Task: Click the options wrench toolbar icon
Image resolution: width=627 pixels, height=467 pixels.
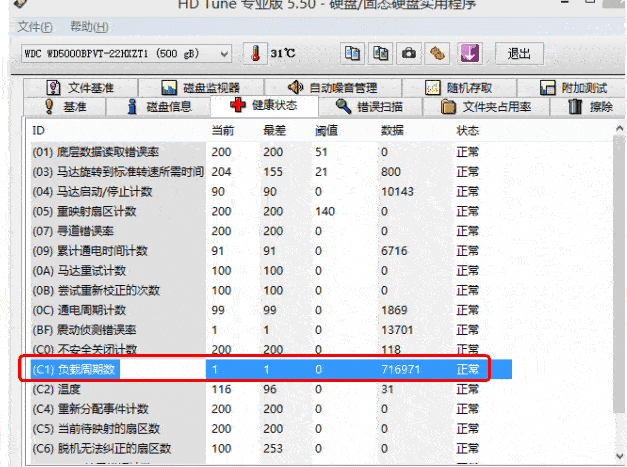Action: tap(437, 53)
